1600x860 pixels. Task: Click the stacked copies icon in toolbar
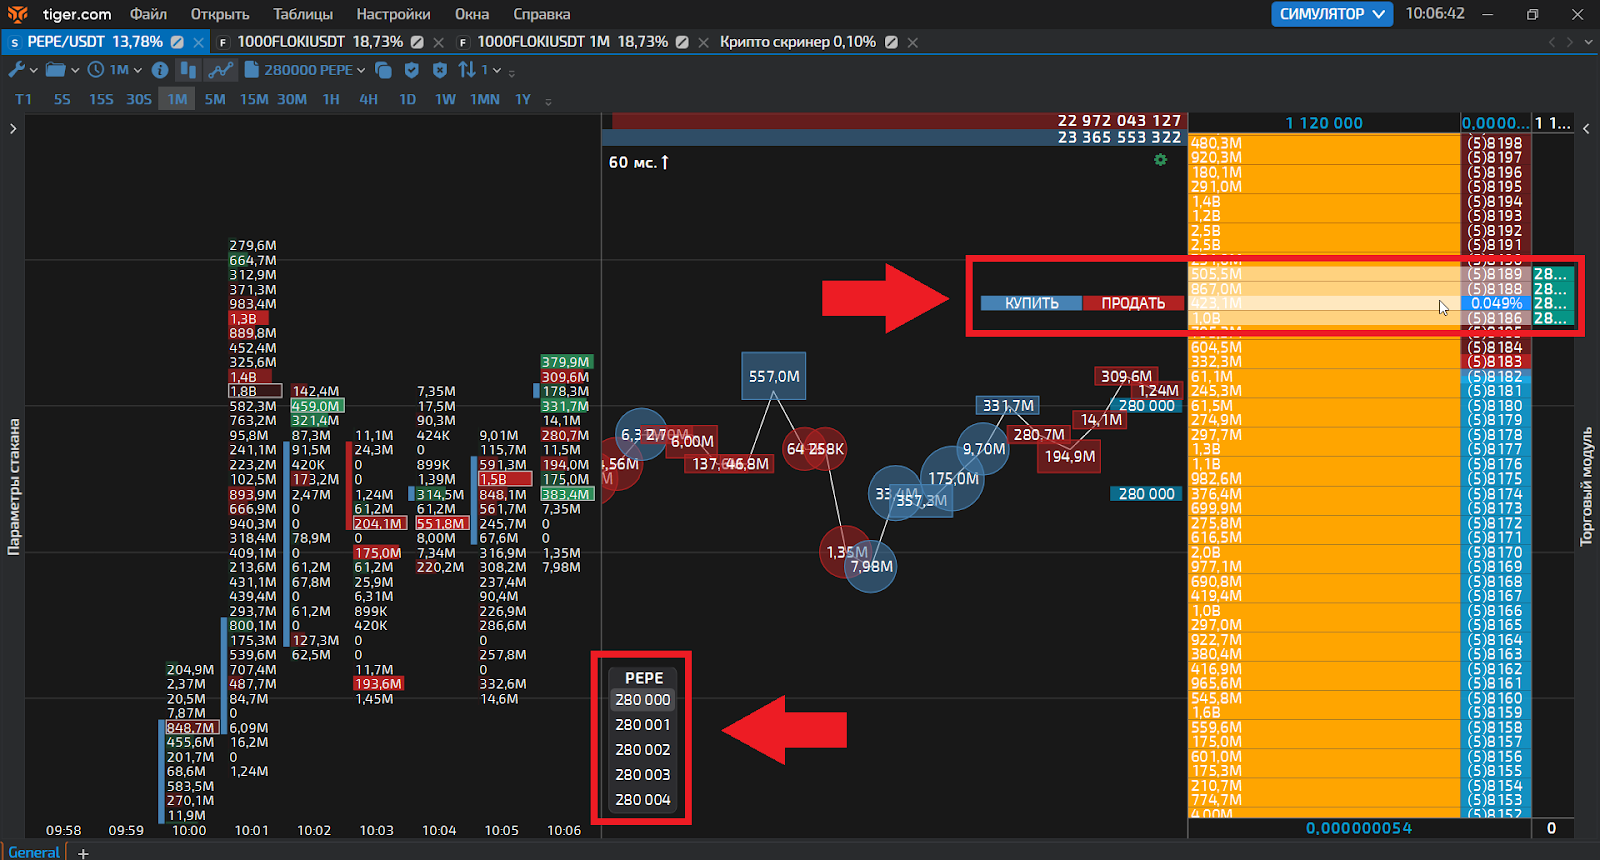pyautogui.click(x=383, y=70)
